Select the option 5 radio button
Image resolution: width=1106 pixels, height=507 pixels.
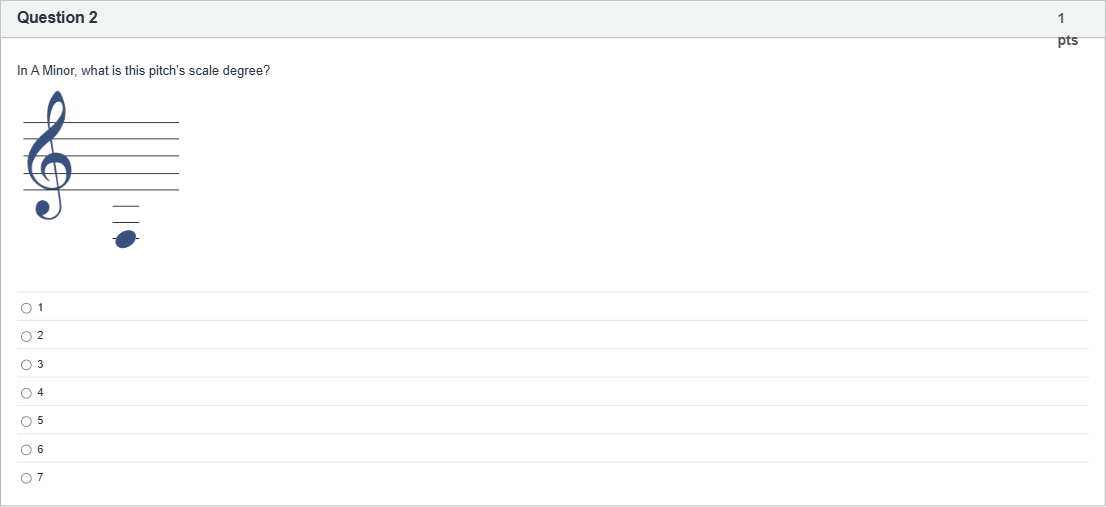tap(26, 421)
